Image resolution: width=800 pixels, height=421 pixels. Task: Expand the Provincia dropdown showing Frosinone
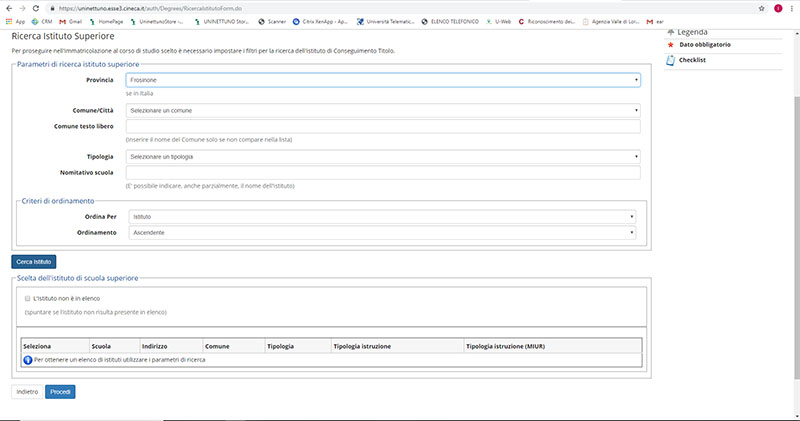point(382,79)
